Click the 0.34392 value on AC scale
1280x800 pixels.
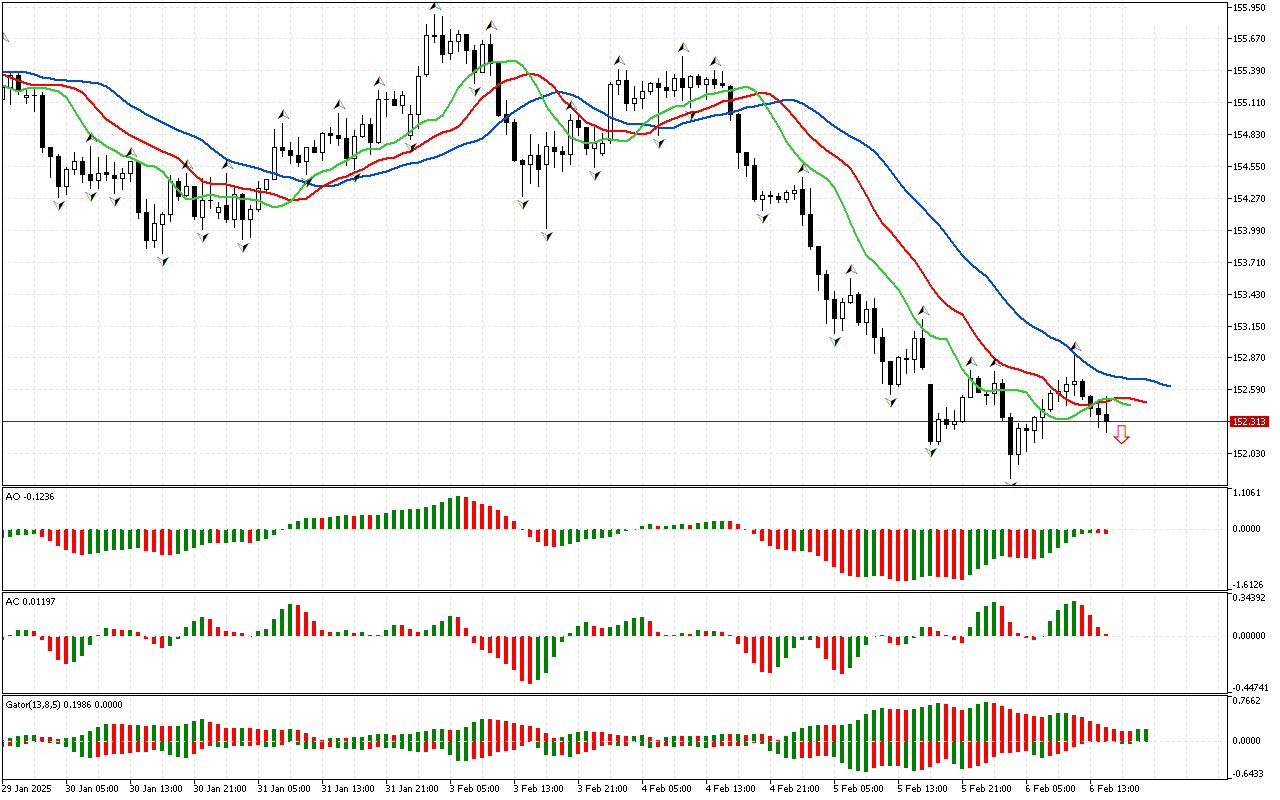[1249, 598]
